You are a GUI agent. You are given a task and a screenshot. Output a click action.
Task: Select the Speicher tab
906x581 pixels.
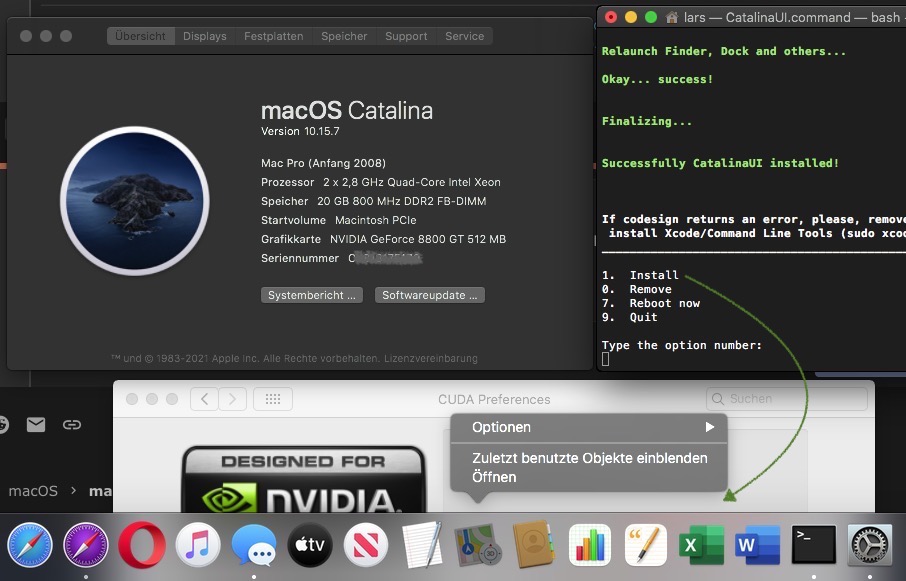[x=344, y=36]
